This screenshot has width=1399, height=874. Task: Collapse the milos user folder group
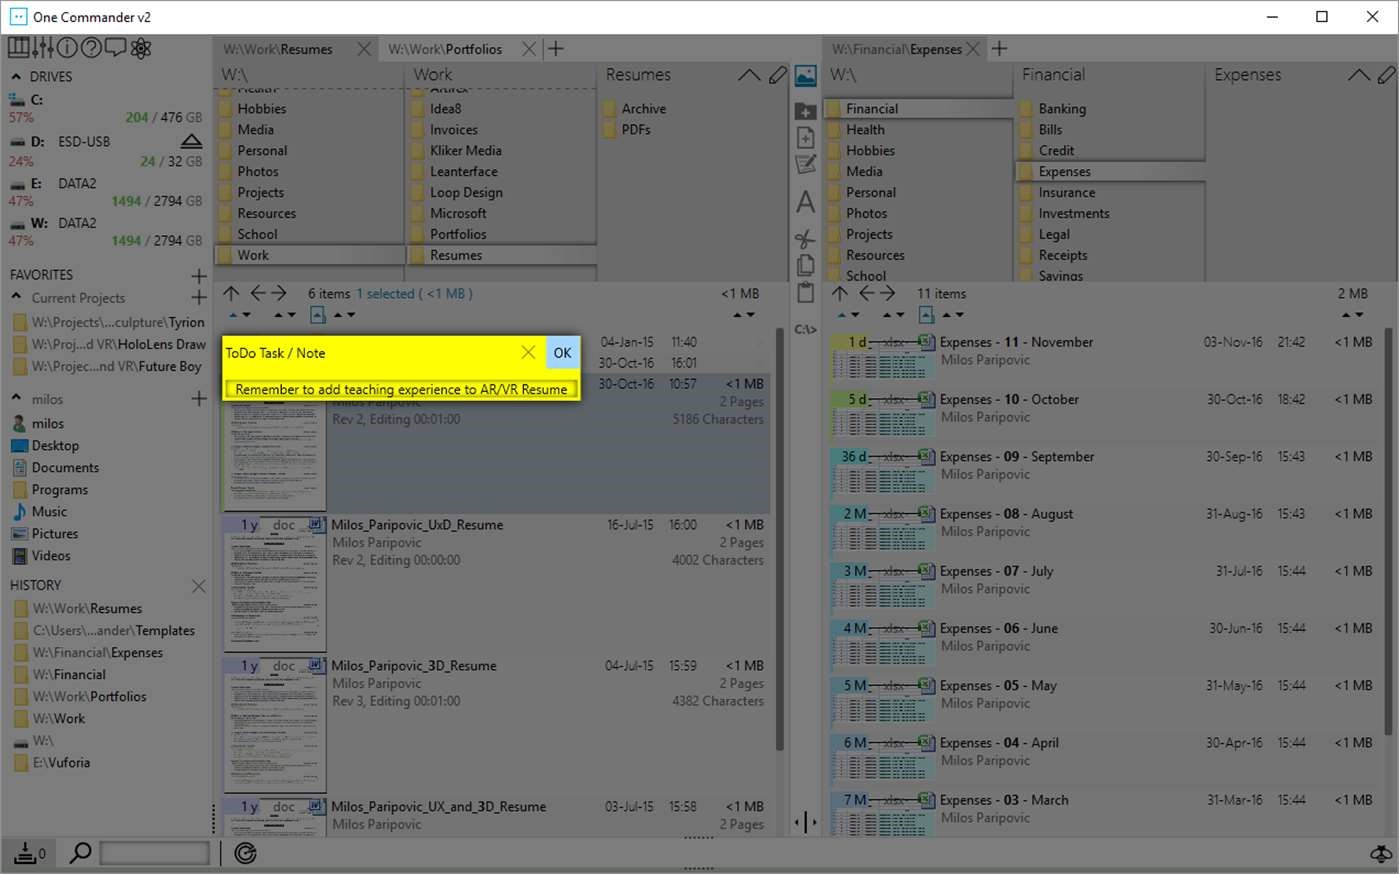16,398
